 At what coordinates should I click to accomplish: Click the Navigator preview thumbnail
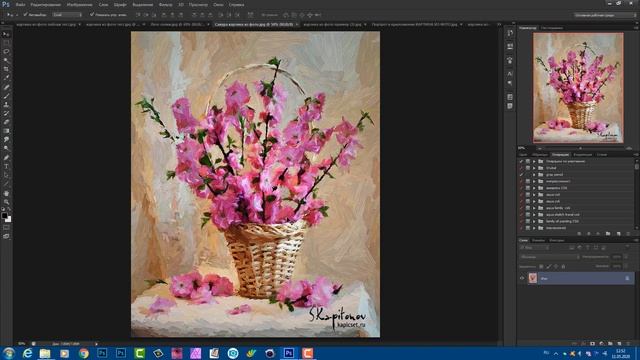[578, 88]
